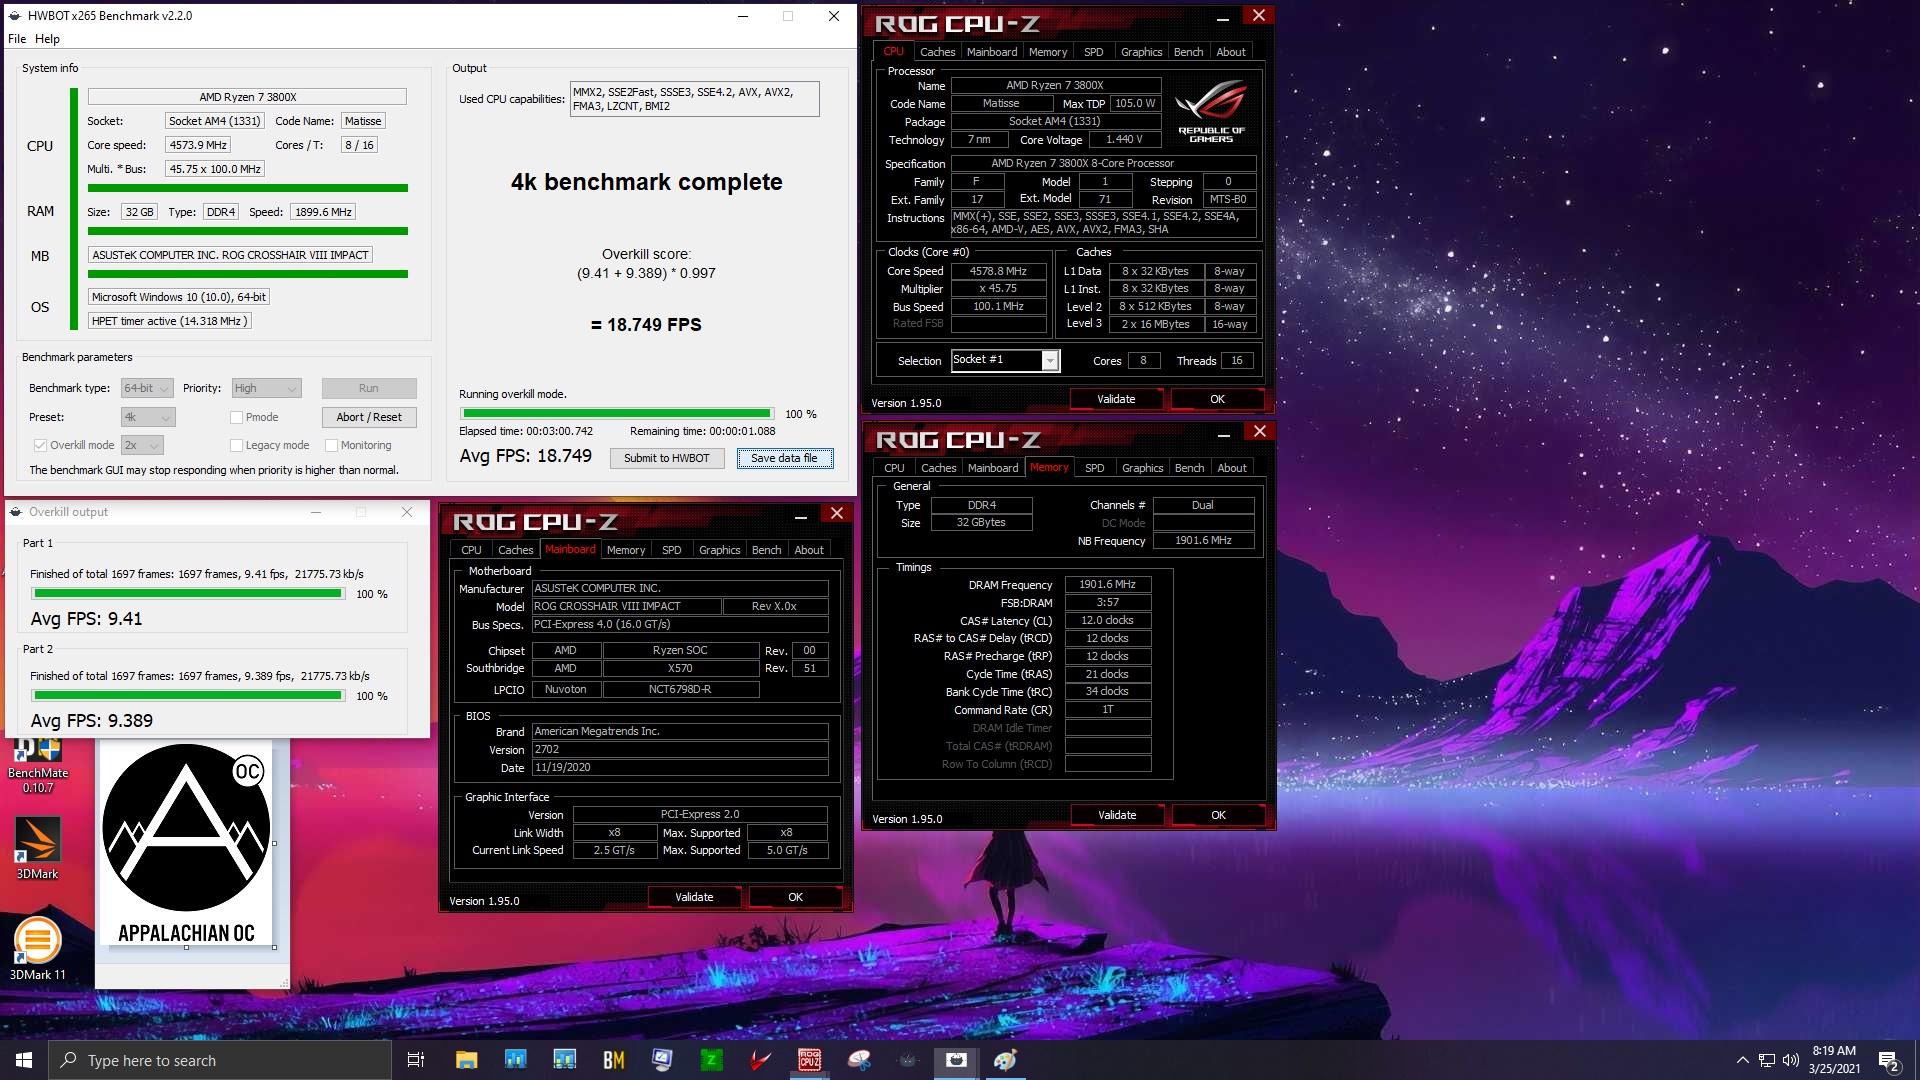Click the bar-chart with glasses taskbar icon
1920x1080 pixels.
pyautogui.click(x=564, y=1060)
